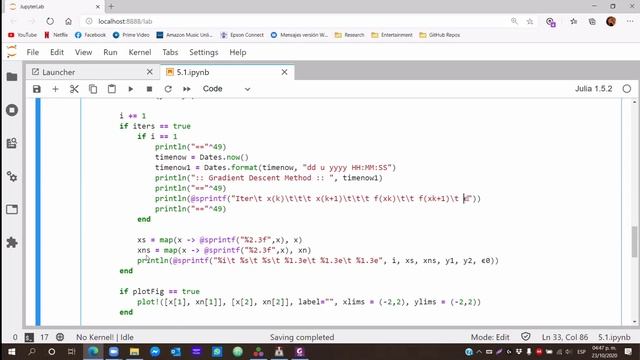
Task: Restart the kernel
Action: (168, 89)
